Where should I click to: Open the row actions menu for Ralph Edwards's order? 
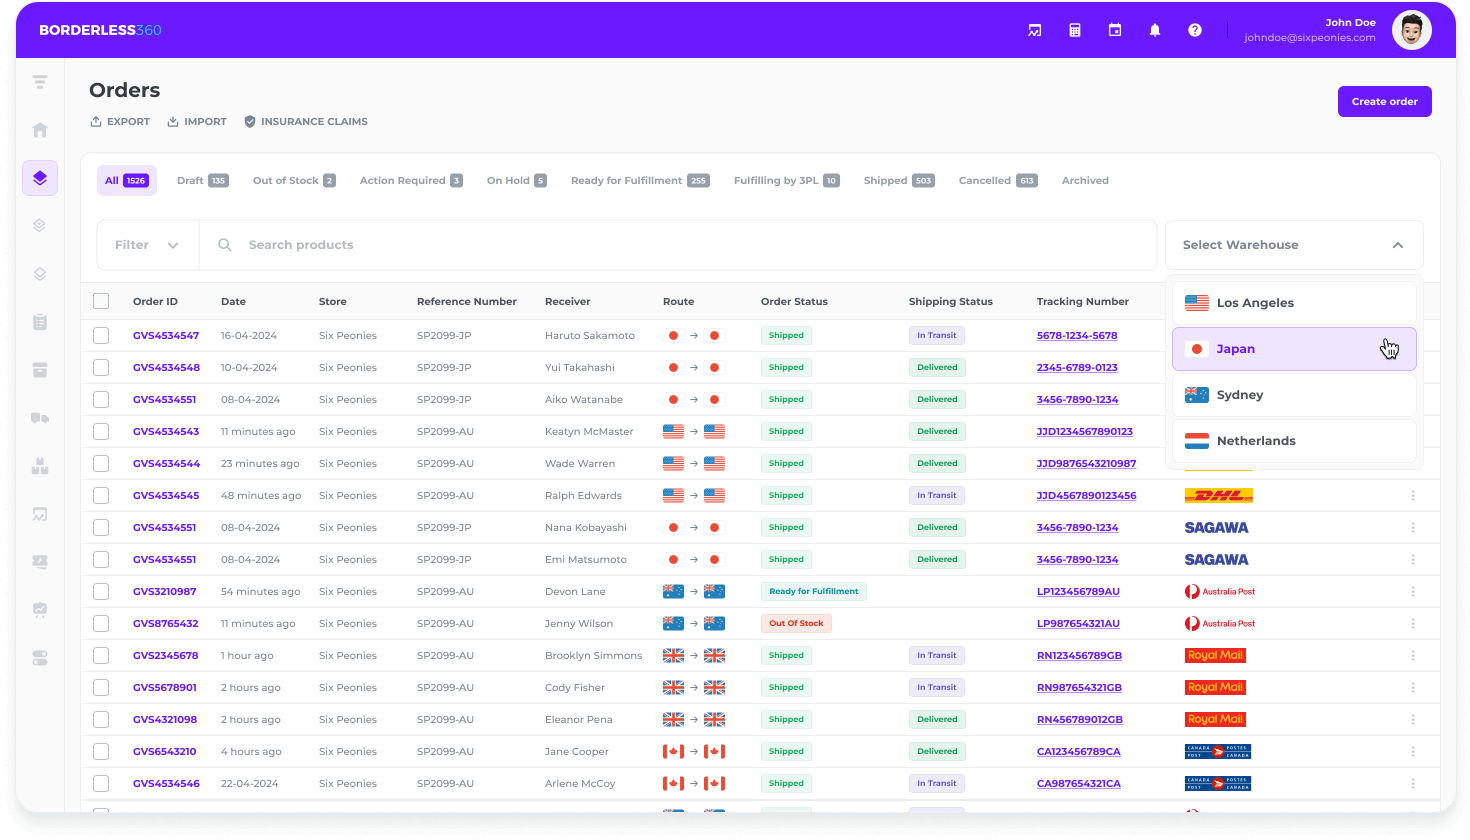point(1413,495)
